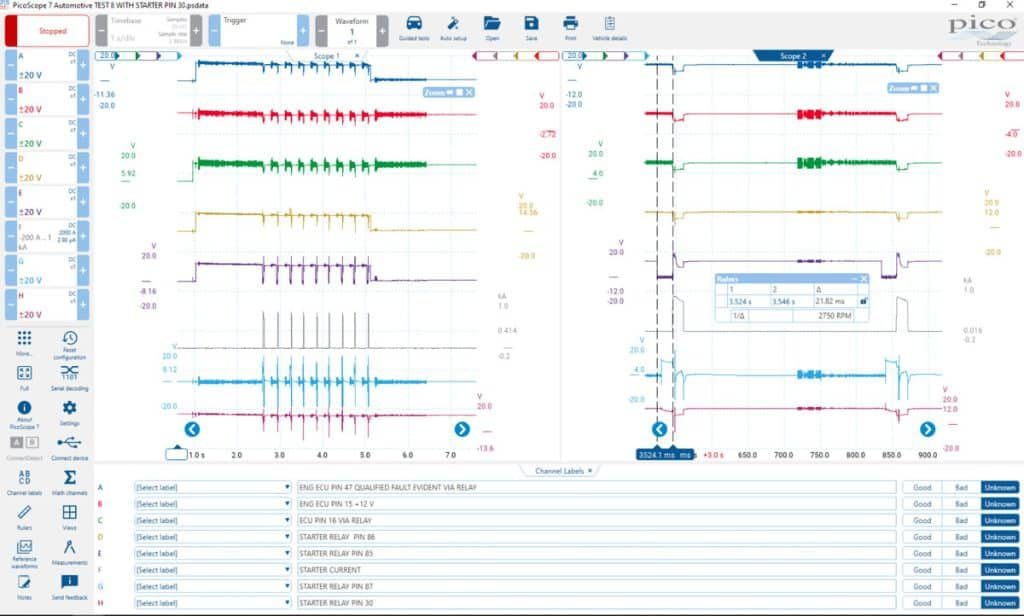This screenshot has width=1024, height=616.
Task: Switch to the Scope 2 tab
Action: pyautogui.click(x=793, y=56)
